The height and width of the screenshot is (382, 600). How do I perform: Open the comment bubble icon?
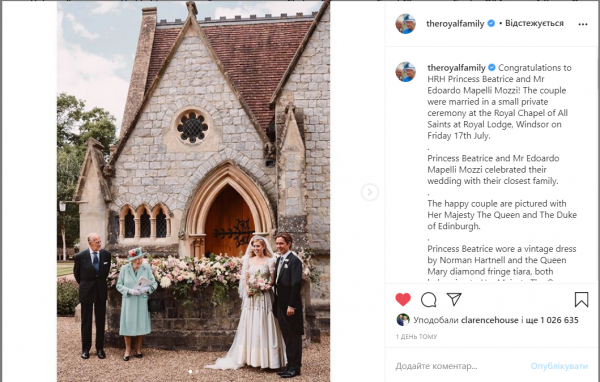tap(429, 300)
